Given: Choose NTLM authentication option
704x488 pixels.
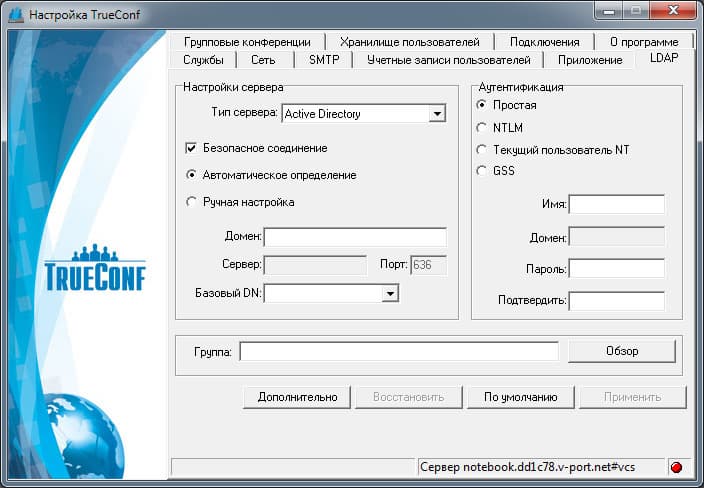Looking at the screenshot, I should (x=481, y=128).
